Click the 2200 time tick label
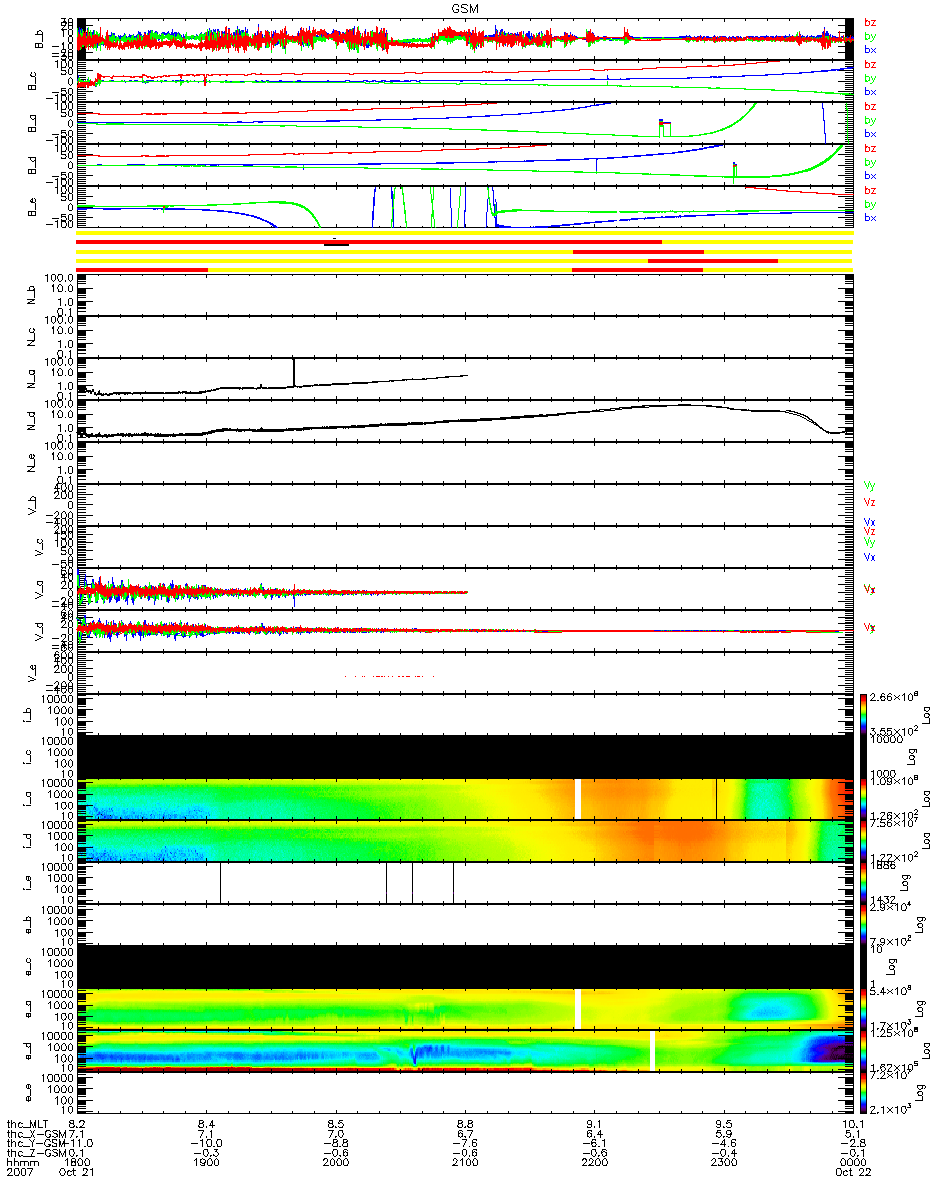 click(x=594, y=1163)
